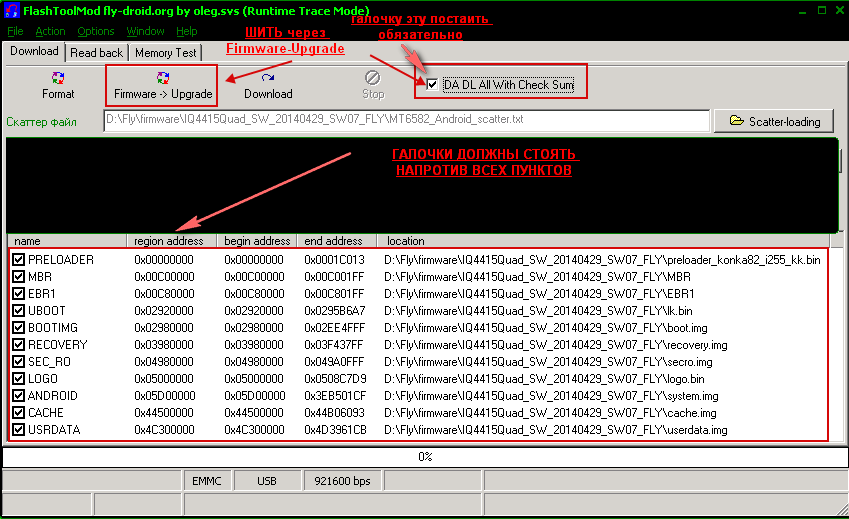Click the Format toolbar icon
The height and width of the screenshot is (519, 849).
click(58, 78)
